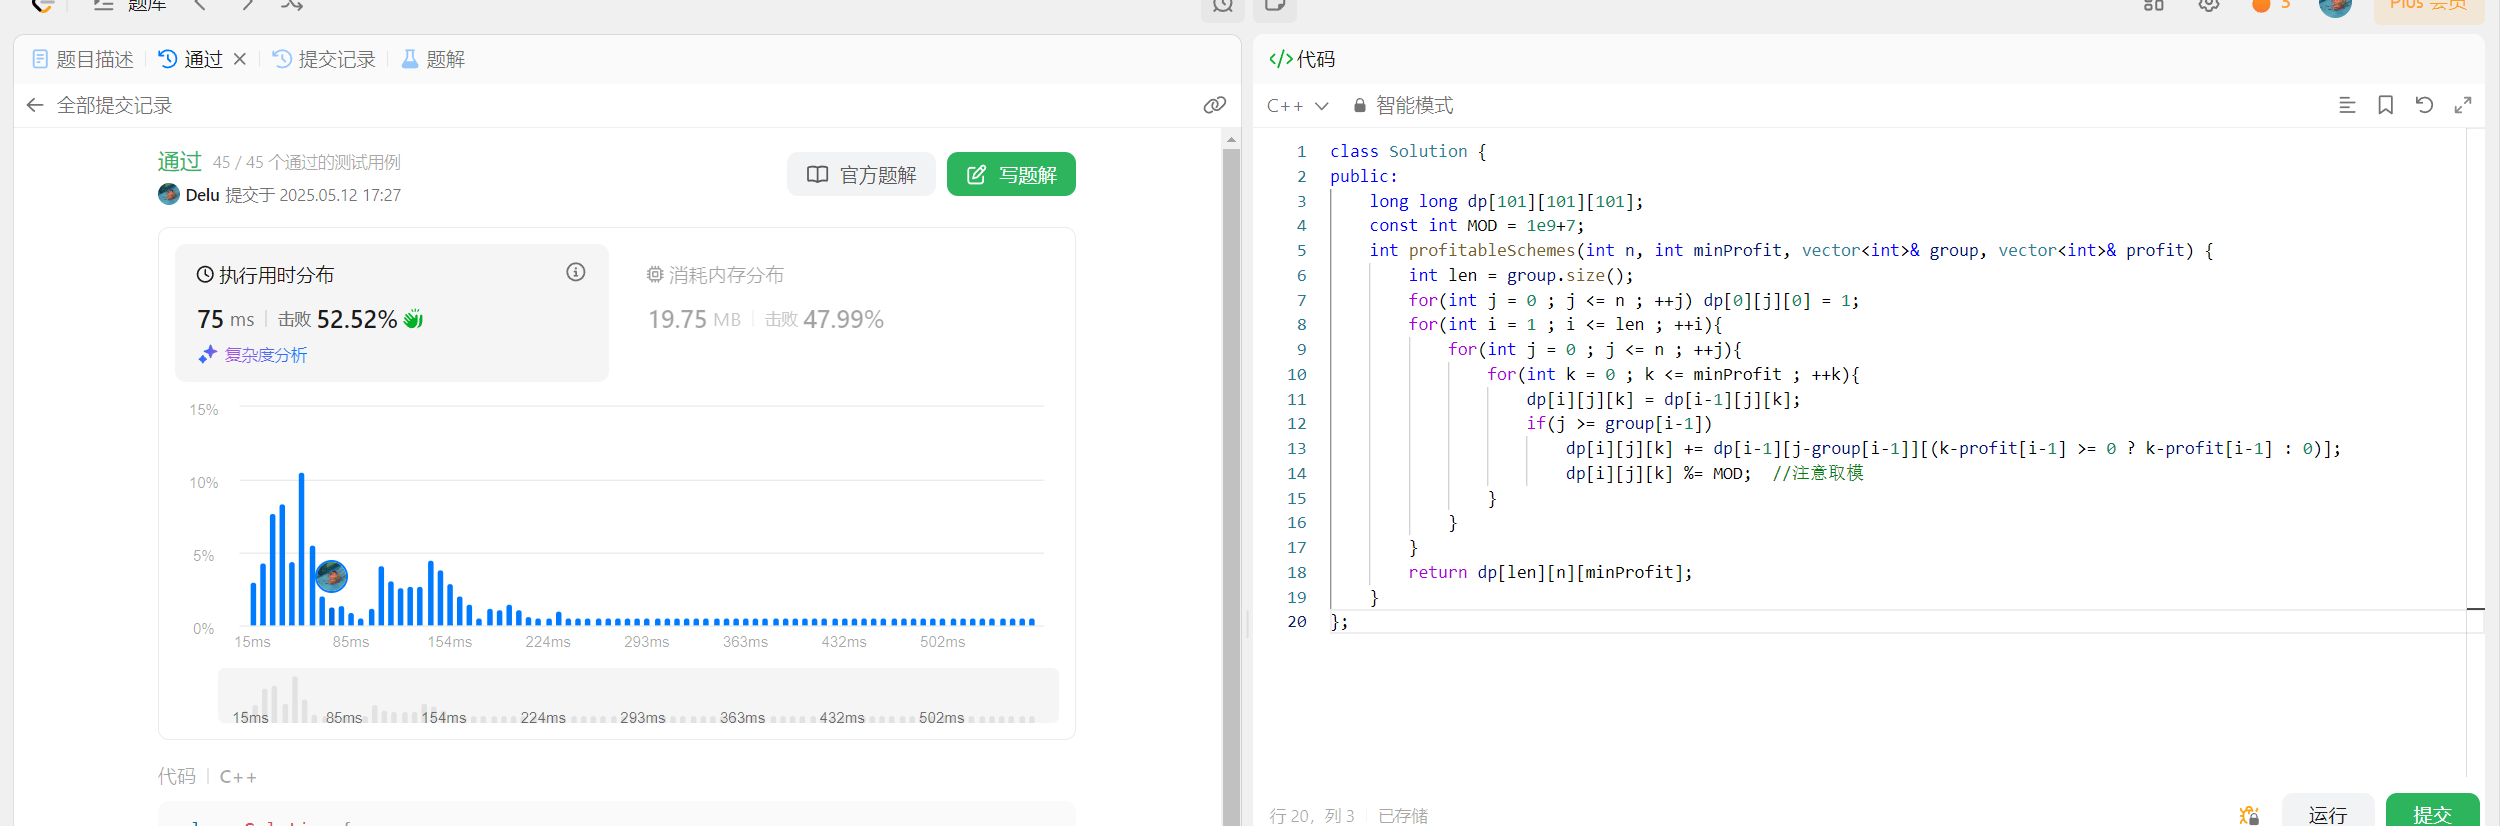
Task: Click the code editor minimap scroll marker
Action: click(x=2475, y=608)
